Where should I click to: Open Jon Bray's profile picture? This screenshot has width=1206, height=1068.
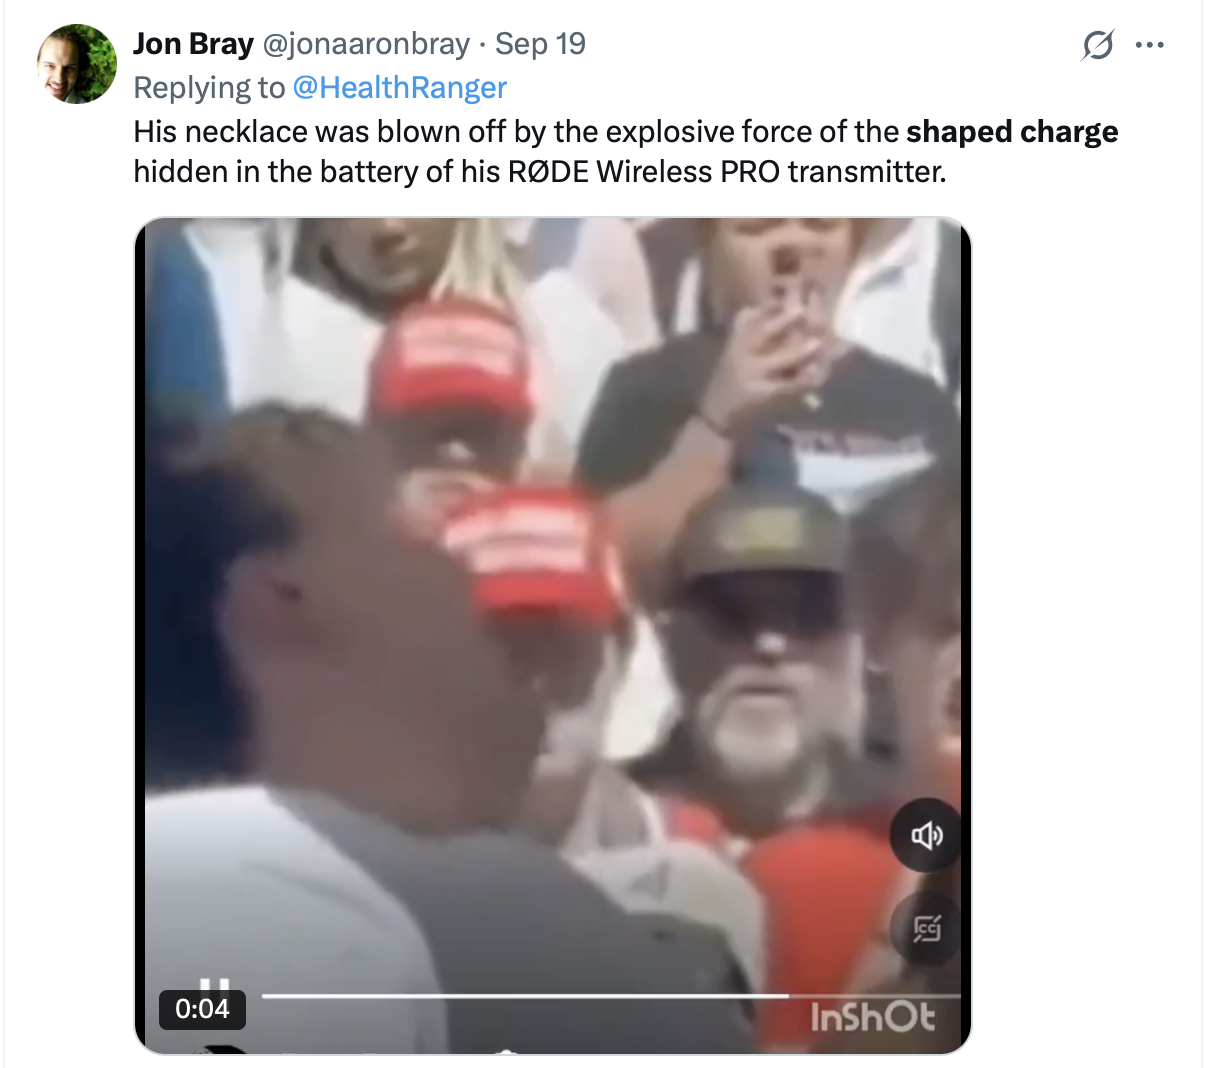[x=77, y=64]
